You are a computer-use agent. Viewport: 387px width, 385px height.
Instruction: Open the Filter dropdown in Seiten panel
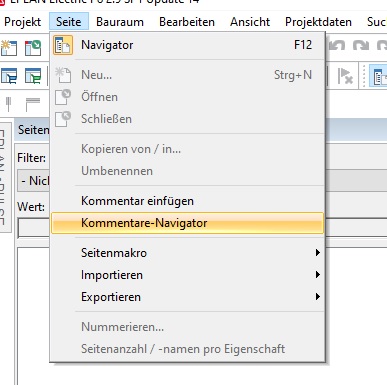pyautogui.click(x=33, y=181)
